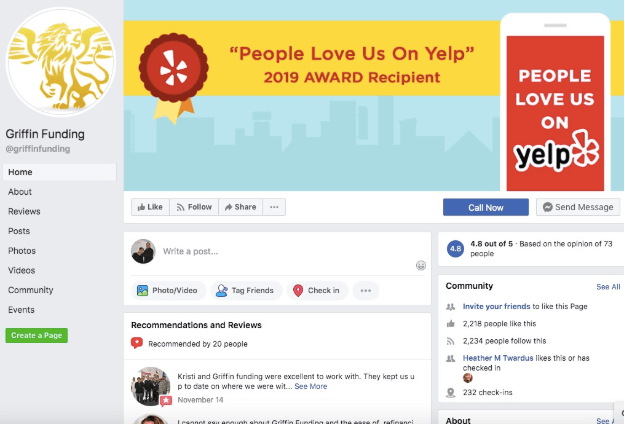
Task: Click the Like thumbs-up button
Action: tap(150, 207)
